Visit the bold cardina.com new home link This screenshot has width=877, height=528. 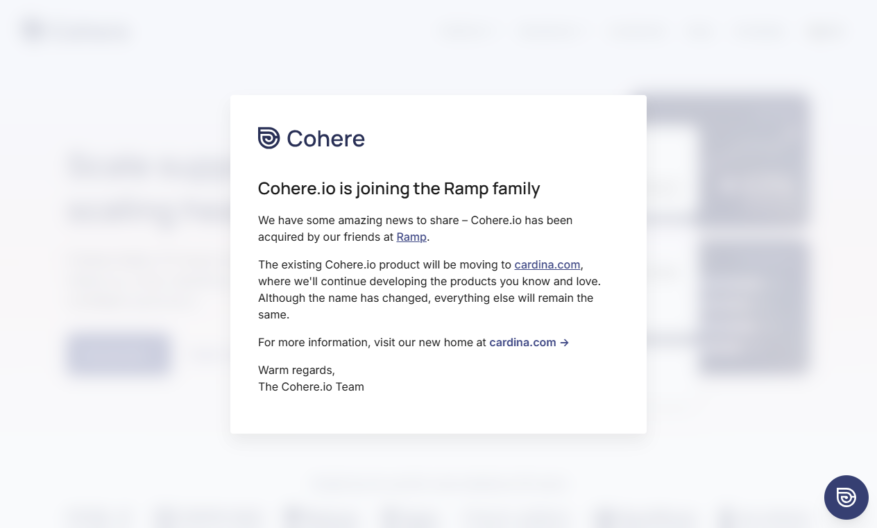point(522,342)
